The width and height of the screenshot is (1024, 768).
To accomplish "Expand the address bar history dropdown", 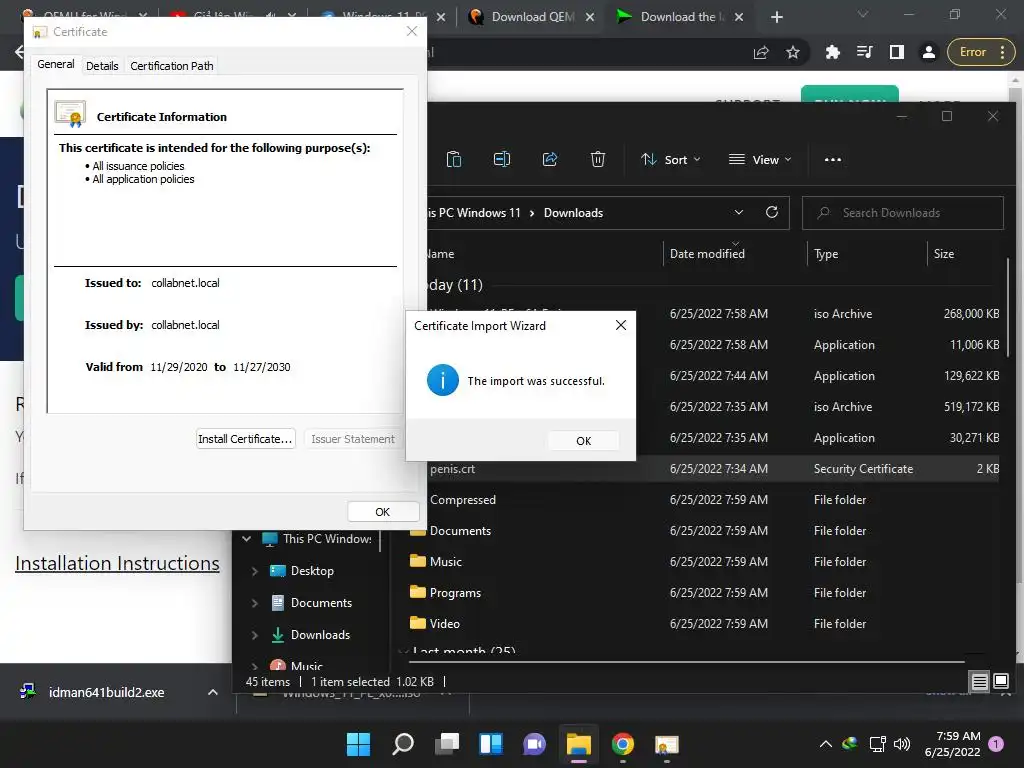I will click(739, 212).
